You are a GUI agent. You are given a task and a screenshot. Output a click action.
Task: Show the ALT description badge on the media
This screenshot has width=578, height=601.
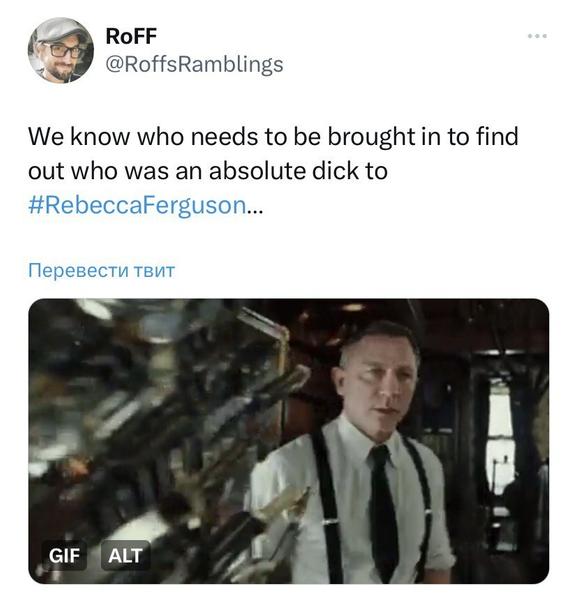[125, 555]
